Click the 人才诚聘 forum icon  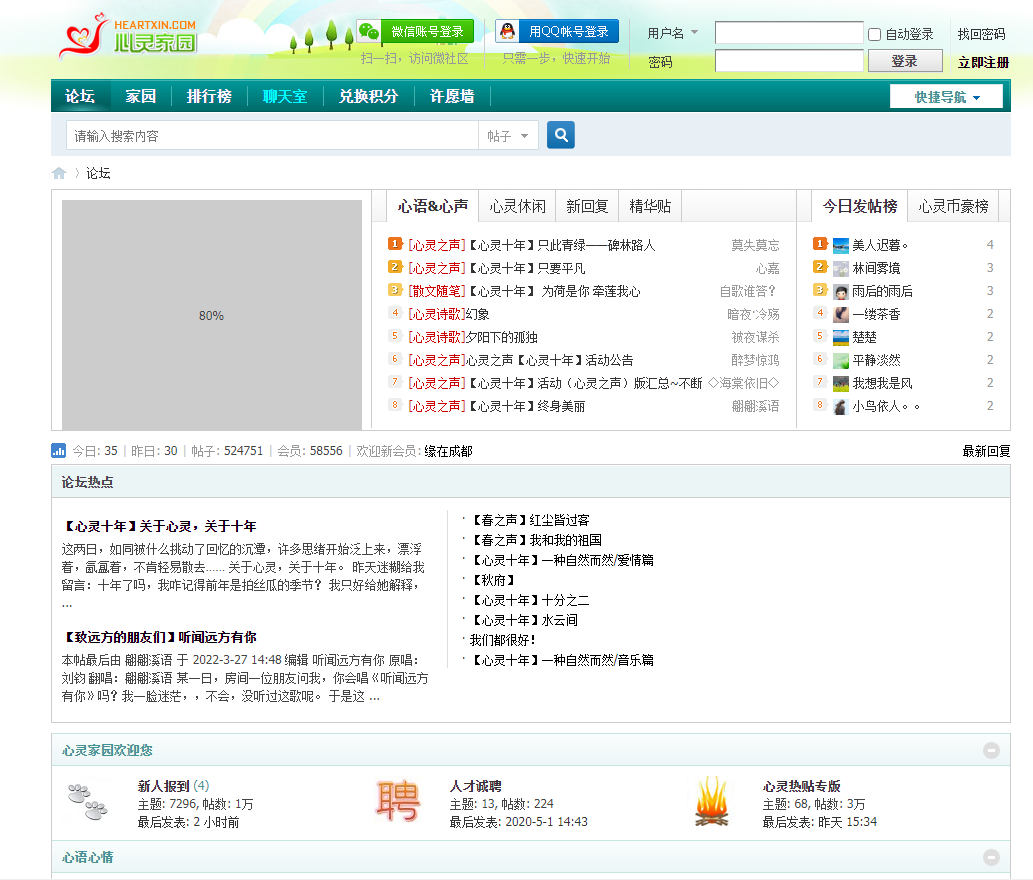click(x=398, y=801)
